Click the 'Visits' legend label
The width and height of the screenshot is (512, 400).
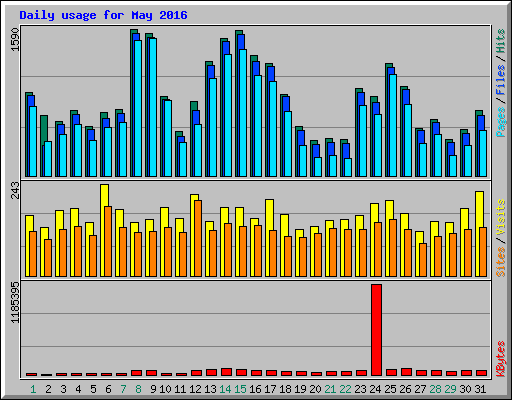[501, 218]
